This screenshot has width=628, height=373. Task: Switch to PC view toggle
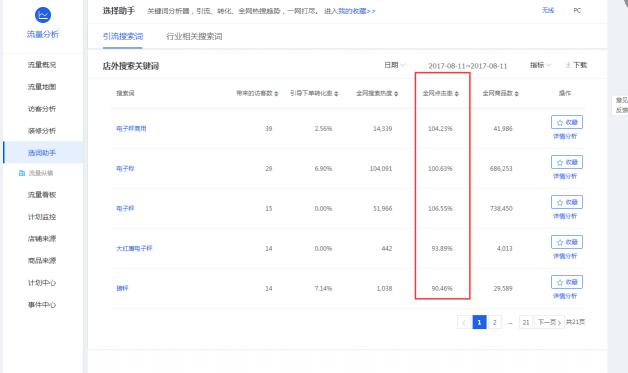click(577, 10)
